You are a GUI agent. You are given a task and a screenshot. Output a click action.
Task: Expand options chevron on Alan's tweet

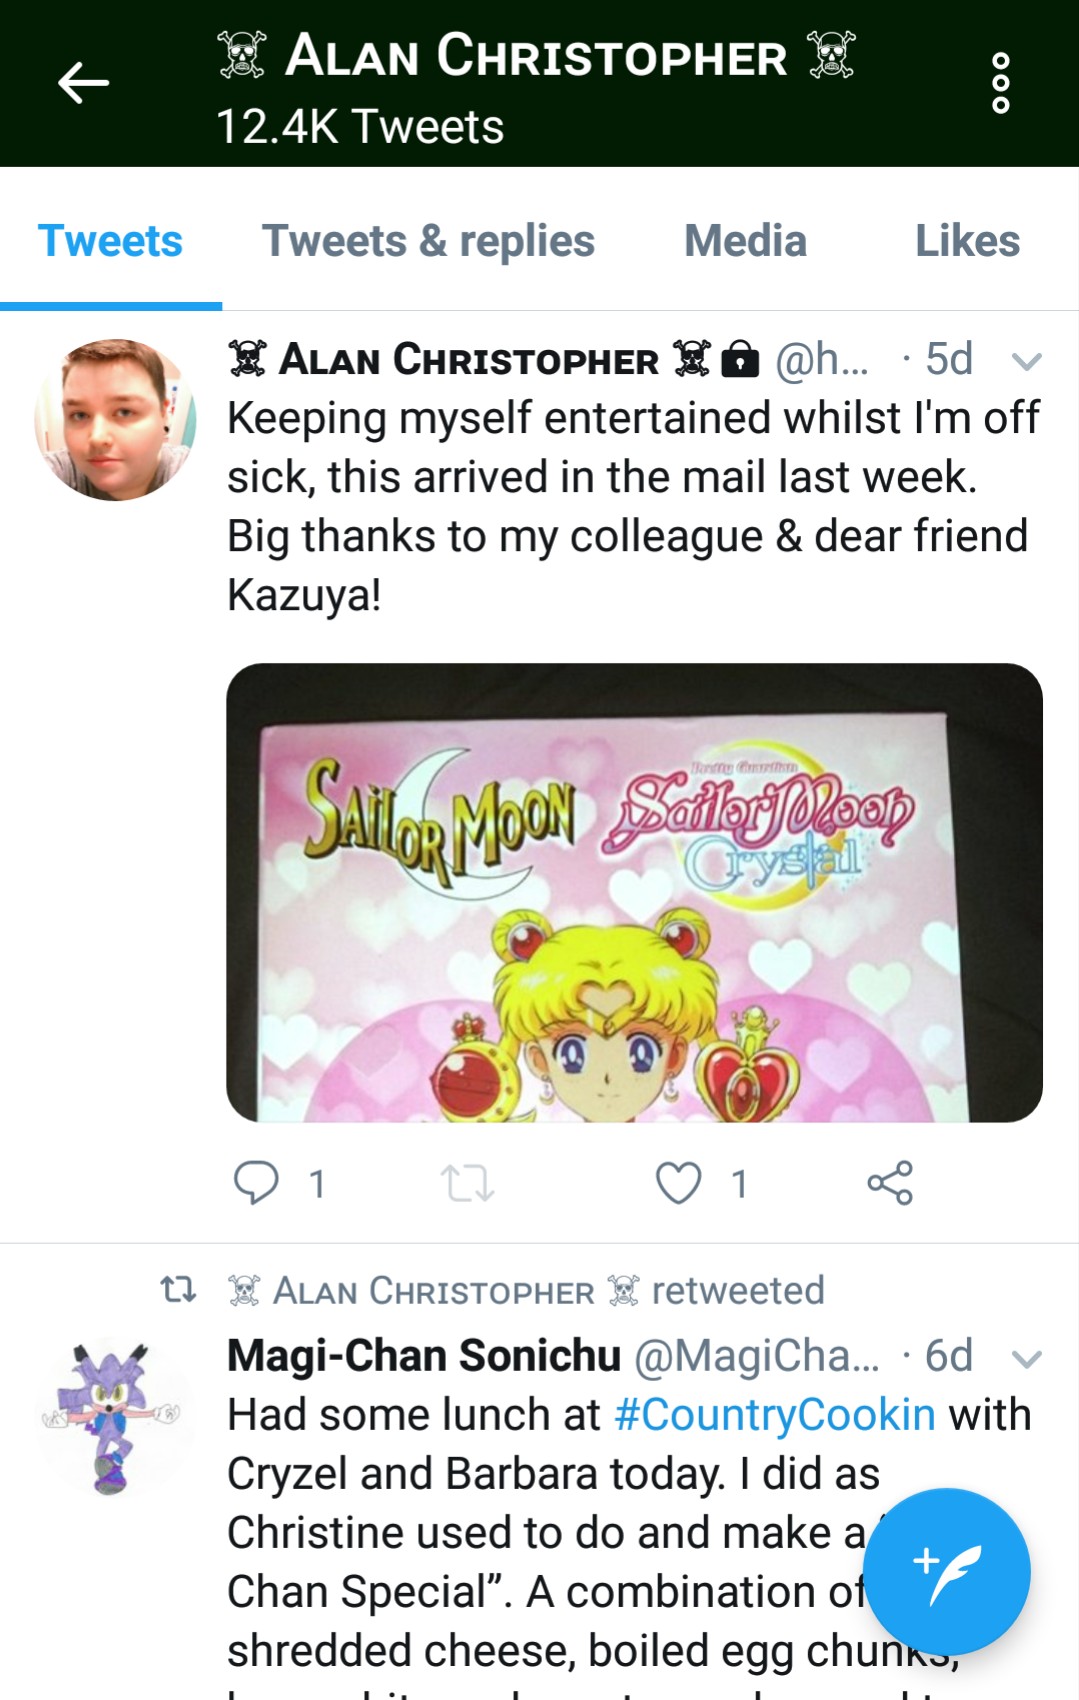1027,361
